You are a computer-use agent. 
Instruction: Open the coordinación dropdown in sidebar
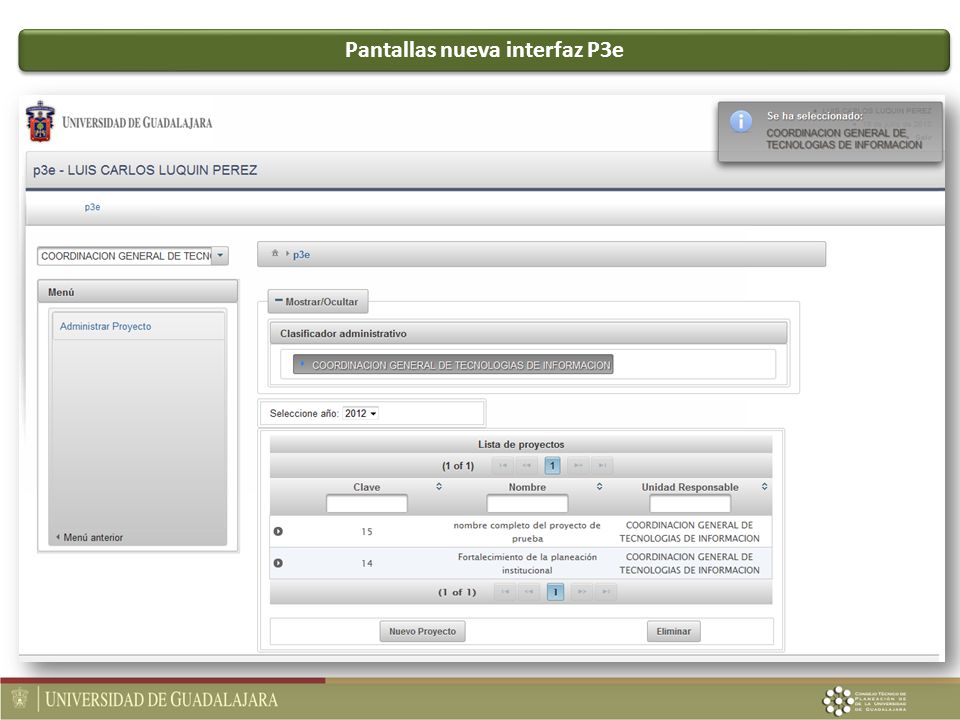click(220, 256)
